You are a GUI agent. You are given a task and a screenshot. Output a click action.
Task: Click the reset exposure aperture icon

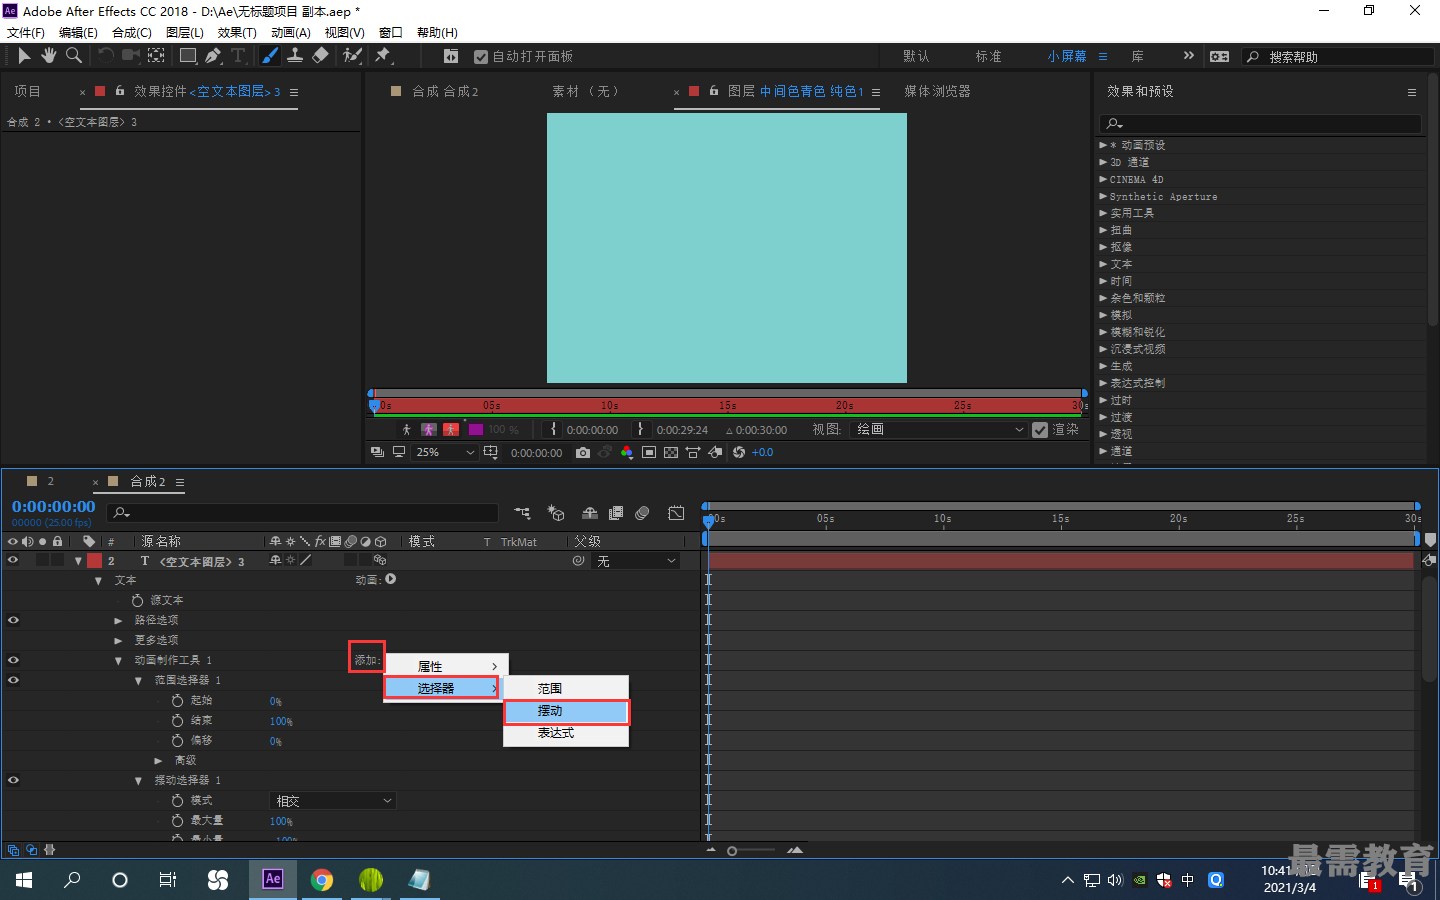[x=739, y=452]
